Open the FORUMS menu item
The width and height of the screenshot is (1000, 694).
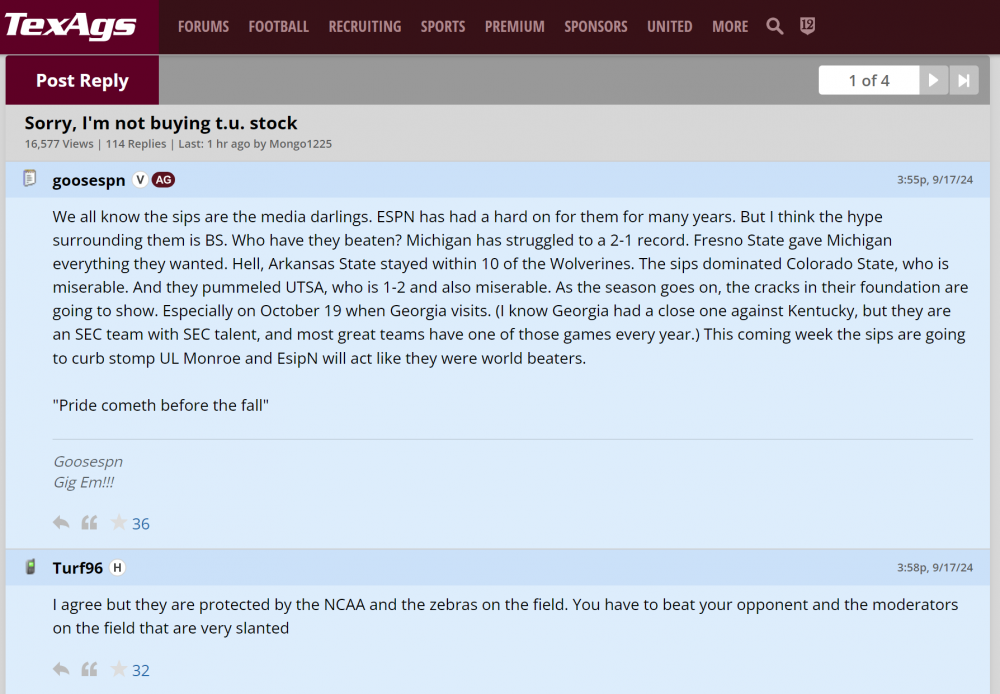pyautogui.click(x=203, y=27)
